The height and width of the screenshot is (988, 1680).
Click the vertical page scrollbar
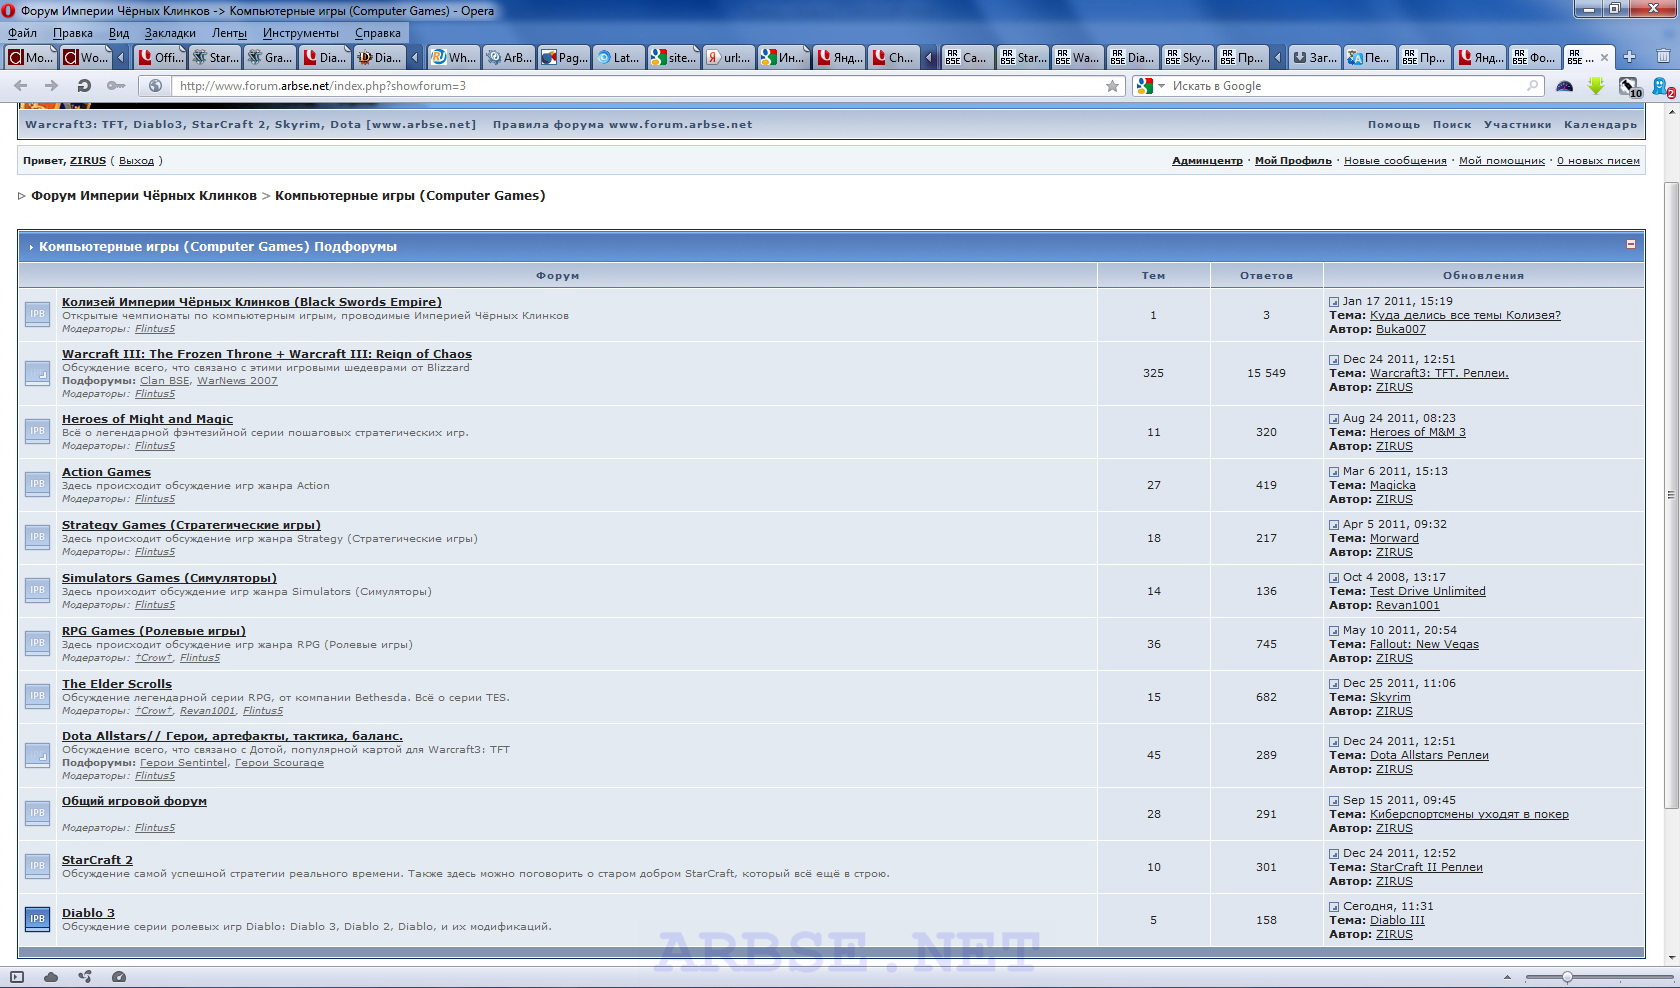click(1671, 495)
